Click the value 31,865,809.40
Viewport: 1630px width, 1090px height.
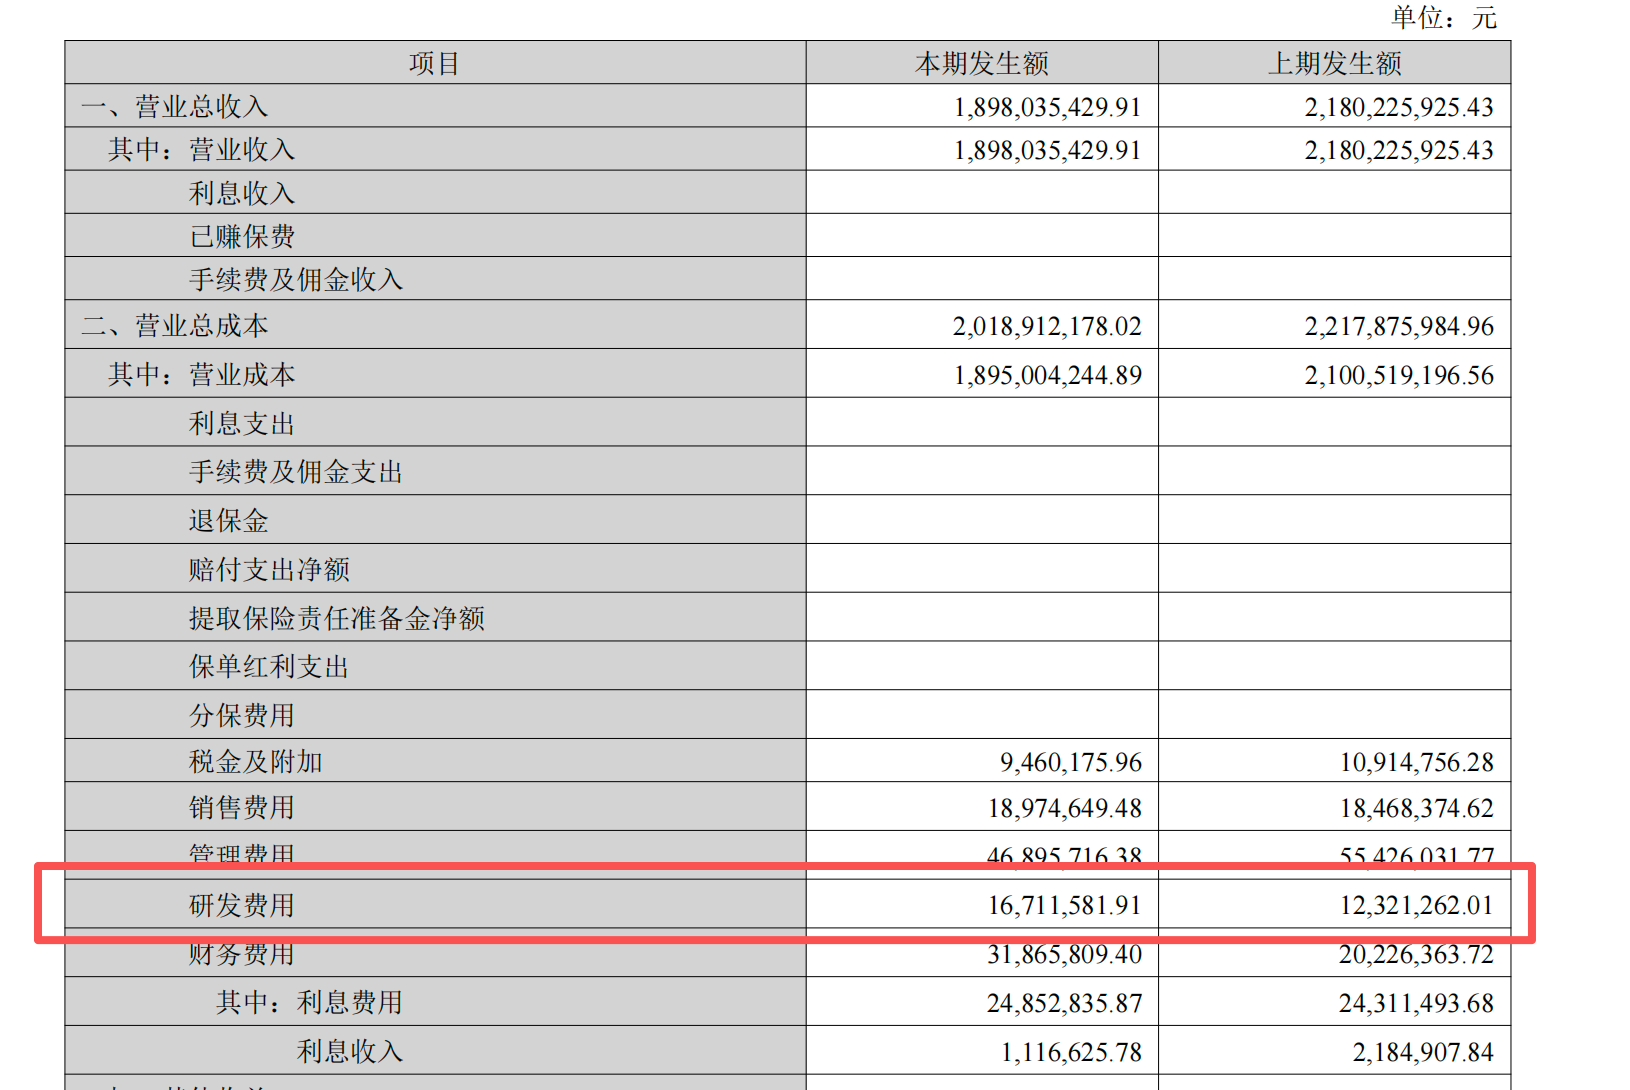click(x=1065, y=955)
